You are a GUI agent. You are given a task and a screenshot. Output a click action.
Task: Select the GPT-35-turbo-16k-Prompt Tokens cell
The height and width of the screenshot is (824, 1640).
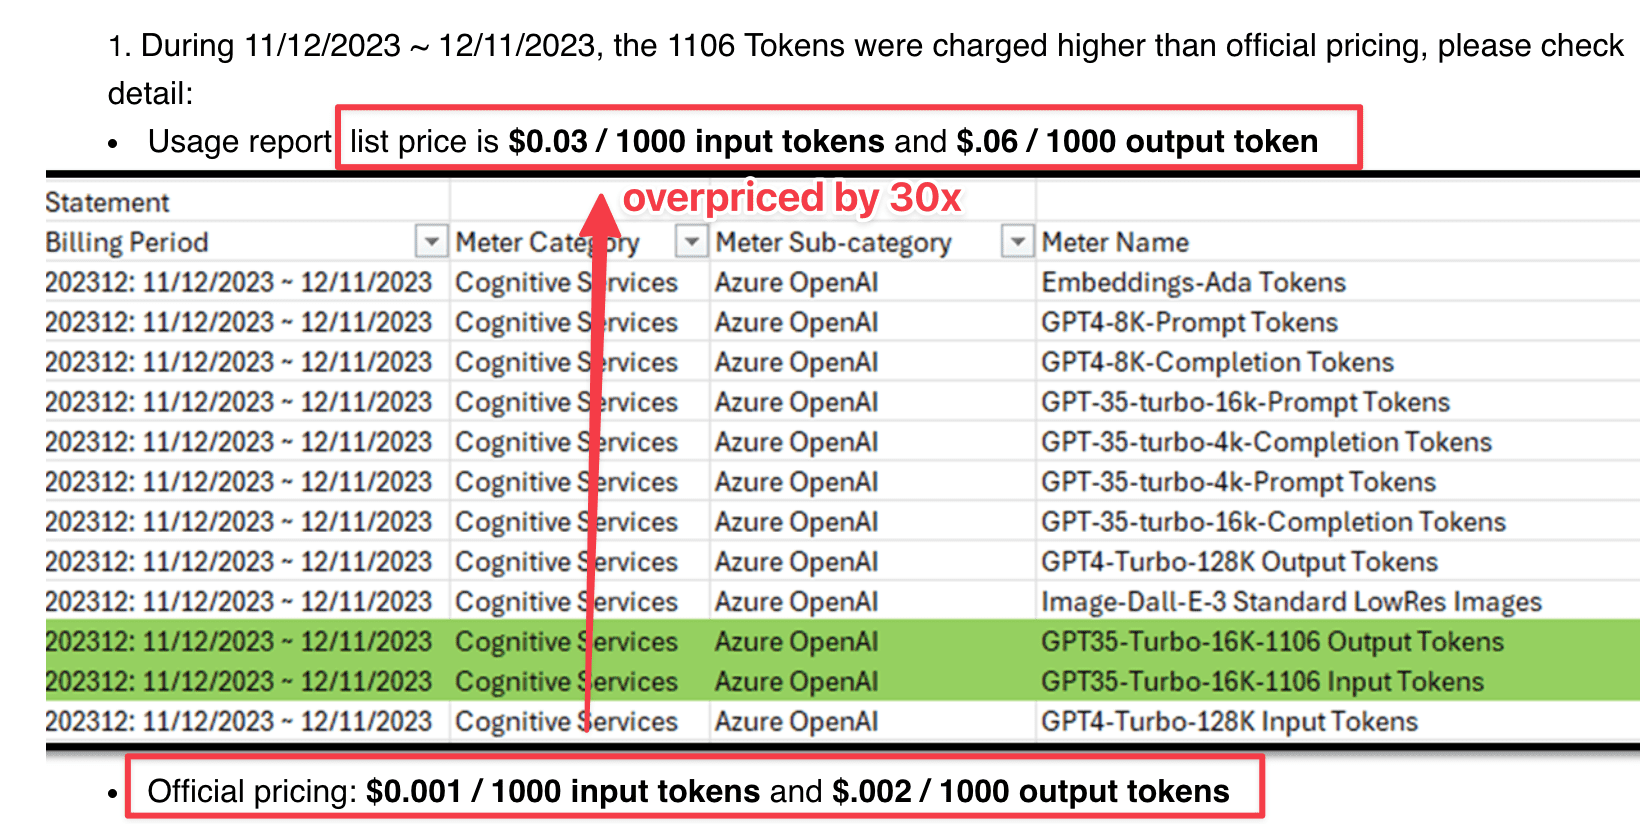coord(1245,403)
